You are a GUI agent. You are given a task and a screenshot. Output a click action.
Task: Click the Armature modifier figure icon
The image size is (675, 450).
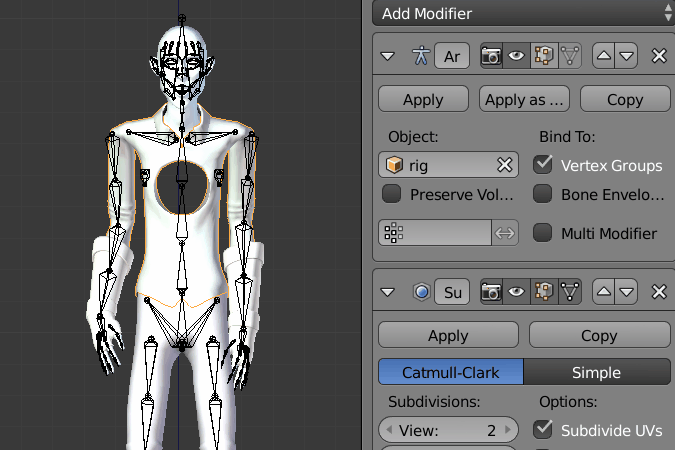[x=421, y=56]
